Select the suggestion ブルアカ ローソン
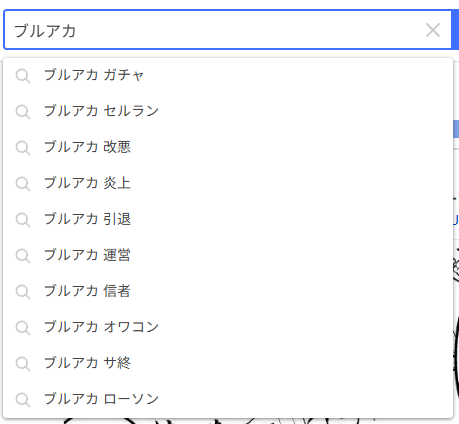The width and height of the screenshot is (459, 424). pyautogui.click(x=228, y=399)
